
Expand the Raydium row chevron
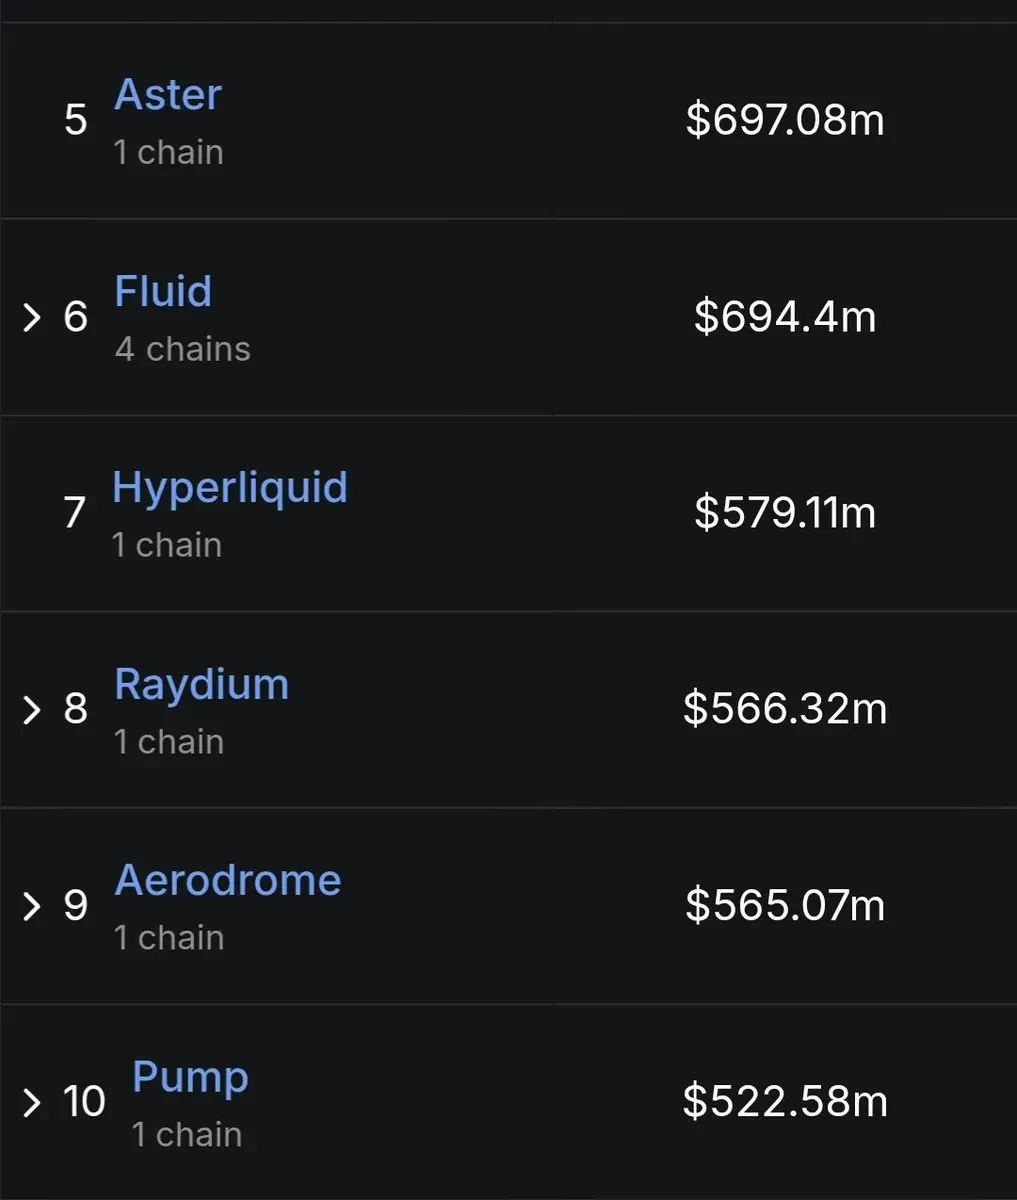pos(32,710)
